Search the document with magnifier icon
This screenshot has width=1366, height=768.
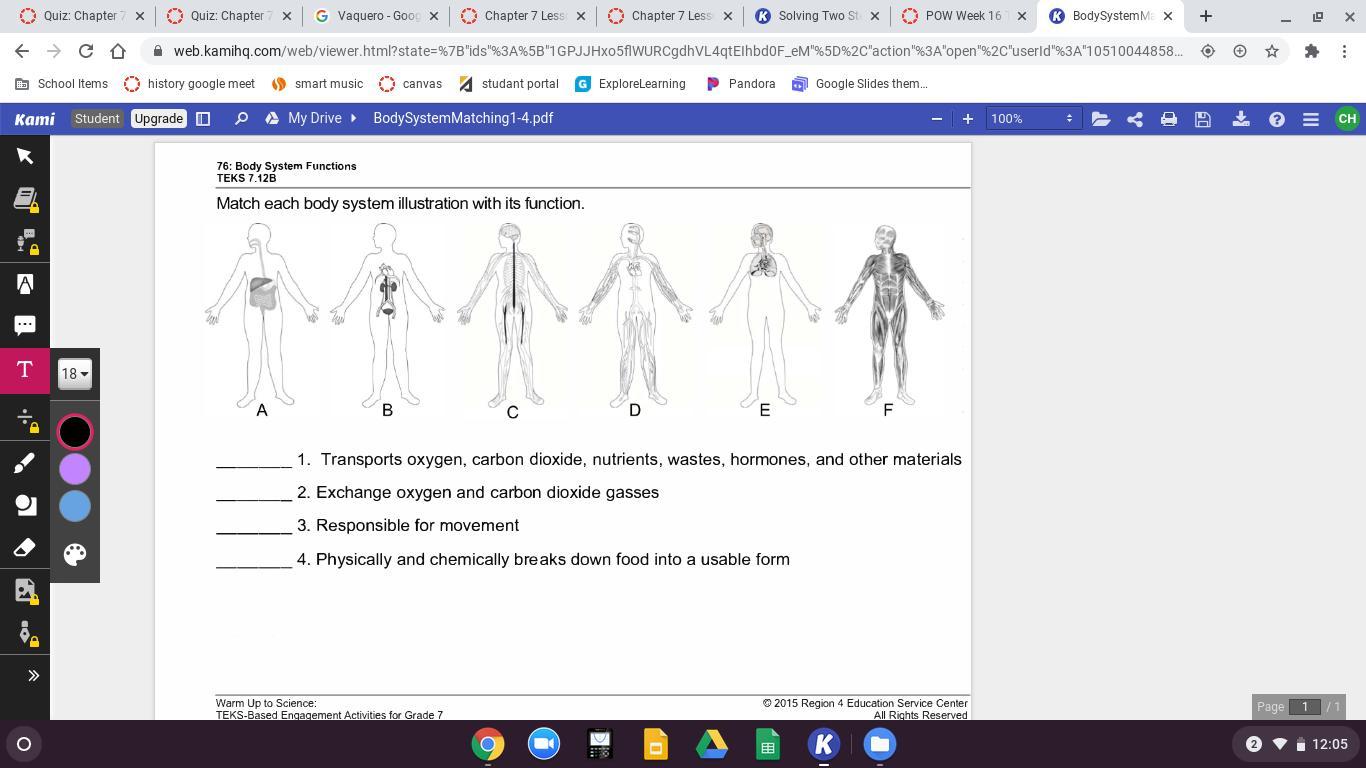coord(241,118)
